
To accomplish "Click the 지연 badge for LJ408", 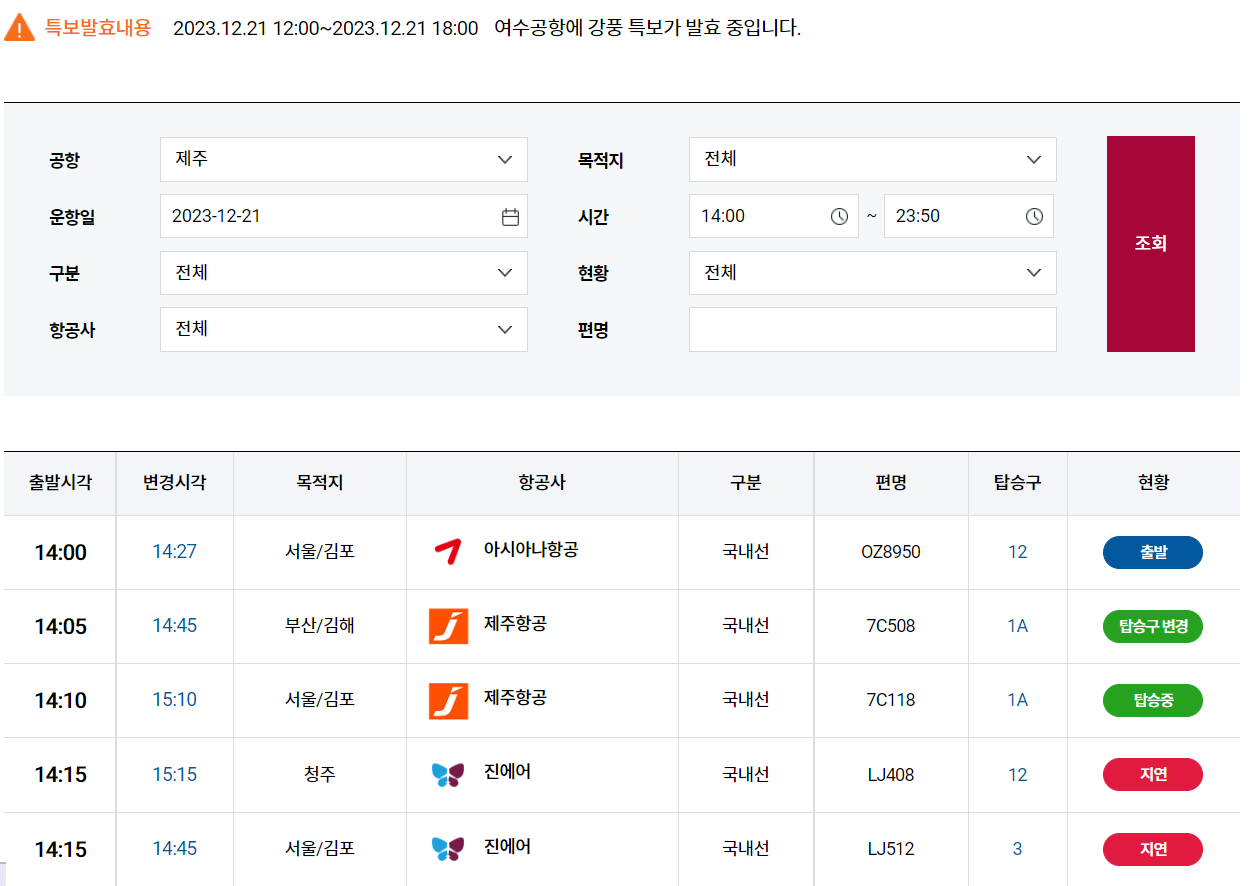I will (x=1153, y=774).
